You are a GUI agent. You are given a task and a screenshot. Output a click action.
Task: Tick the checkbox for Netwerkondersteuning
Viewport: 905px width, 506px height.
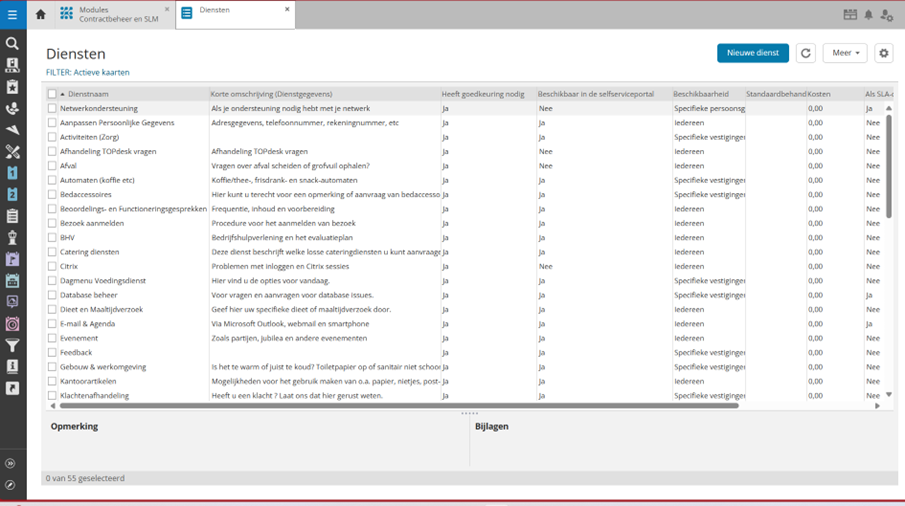(53, 108)
